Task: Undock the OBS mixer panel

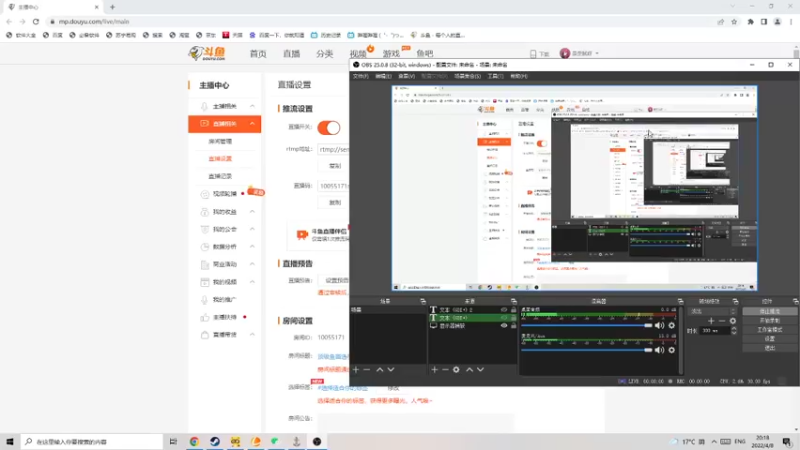Action: 680,302
